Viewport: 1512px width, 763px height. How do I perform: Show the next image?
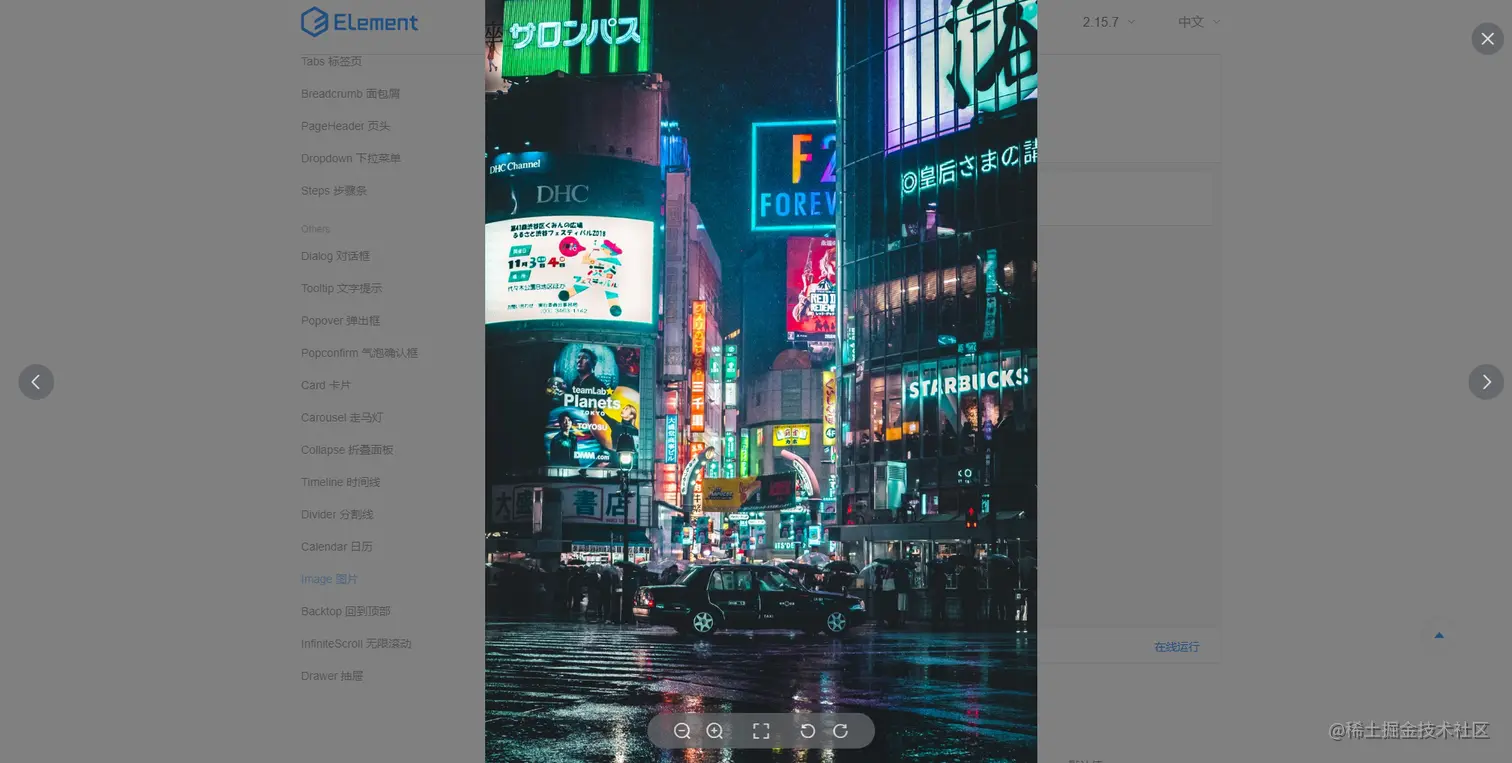click(1486, 382)
